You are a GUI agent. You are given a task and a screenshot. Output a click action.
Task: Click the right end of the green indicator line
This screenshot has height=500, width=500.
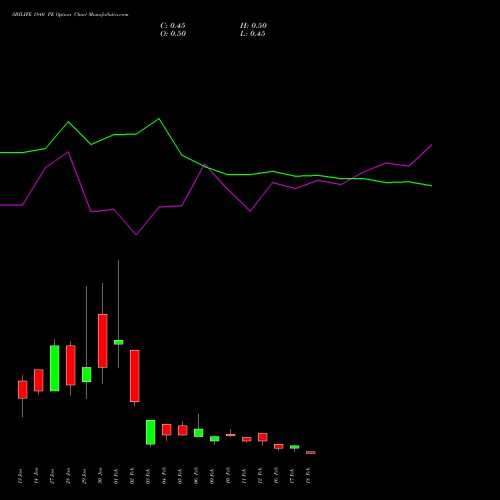pos(431,185)
